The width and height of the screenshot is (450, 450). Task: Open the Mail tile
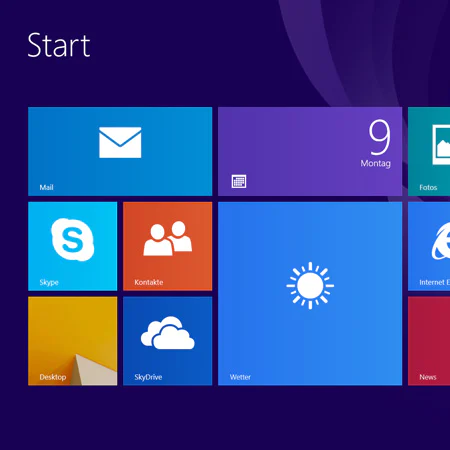point(120,151)
